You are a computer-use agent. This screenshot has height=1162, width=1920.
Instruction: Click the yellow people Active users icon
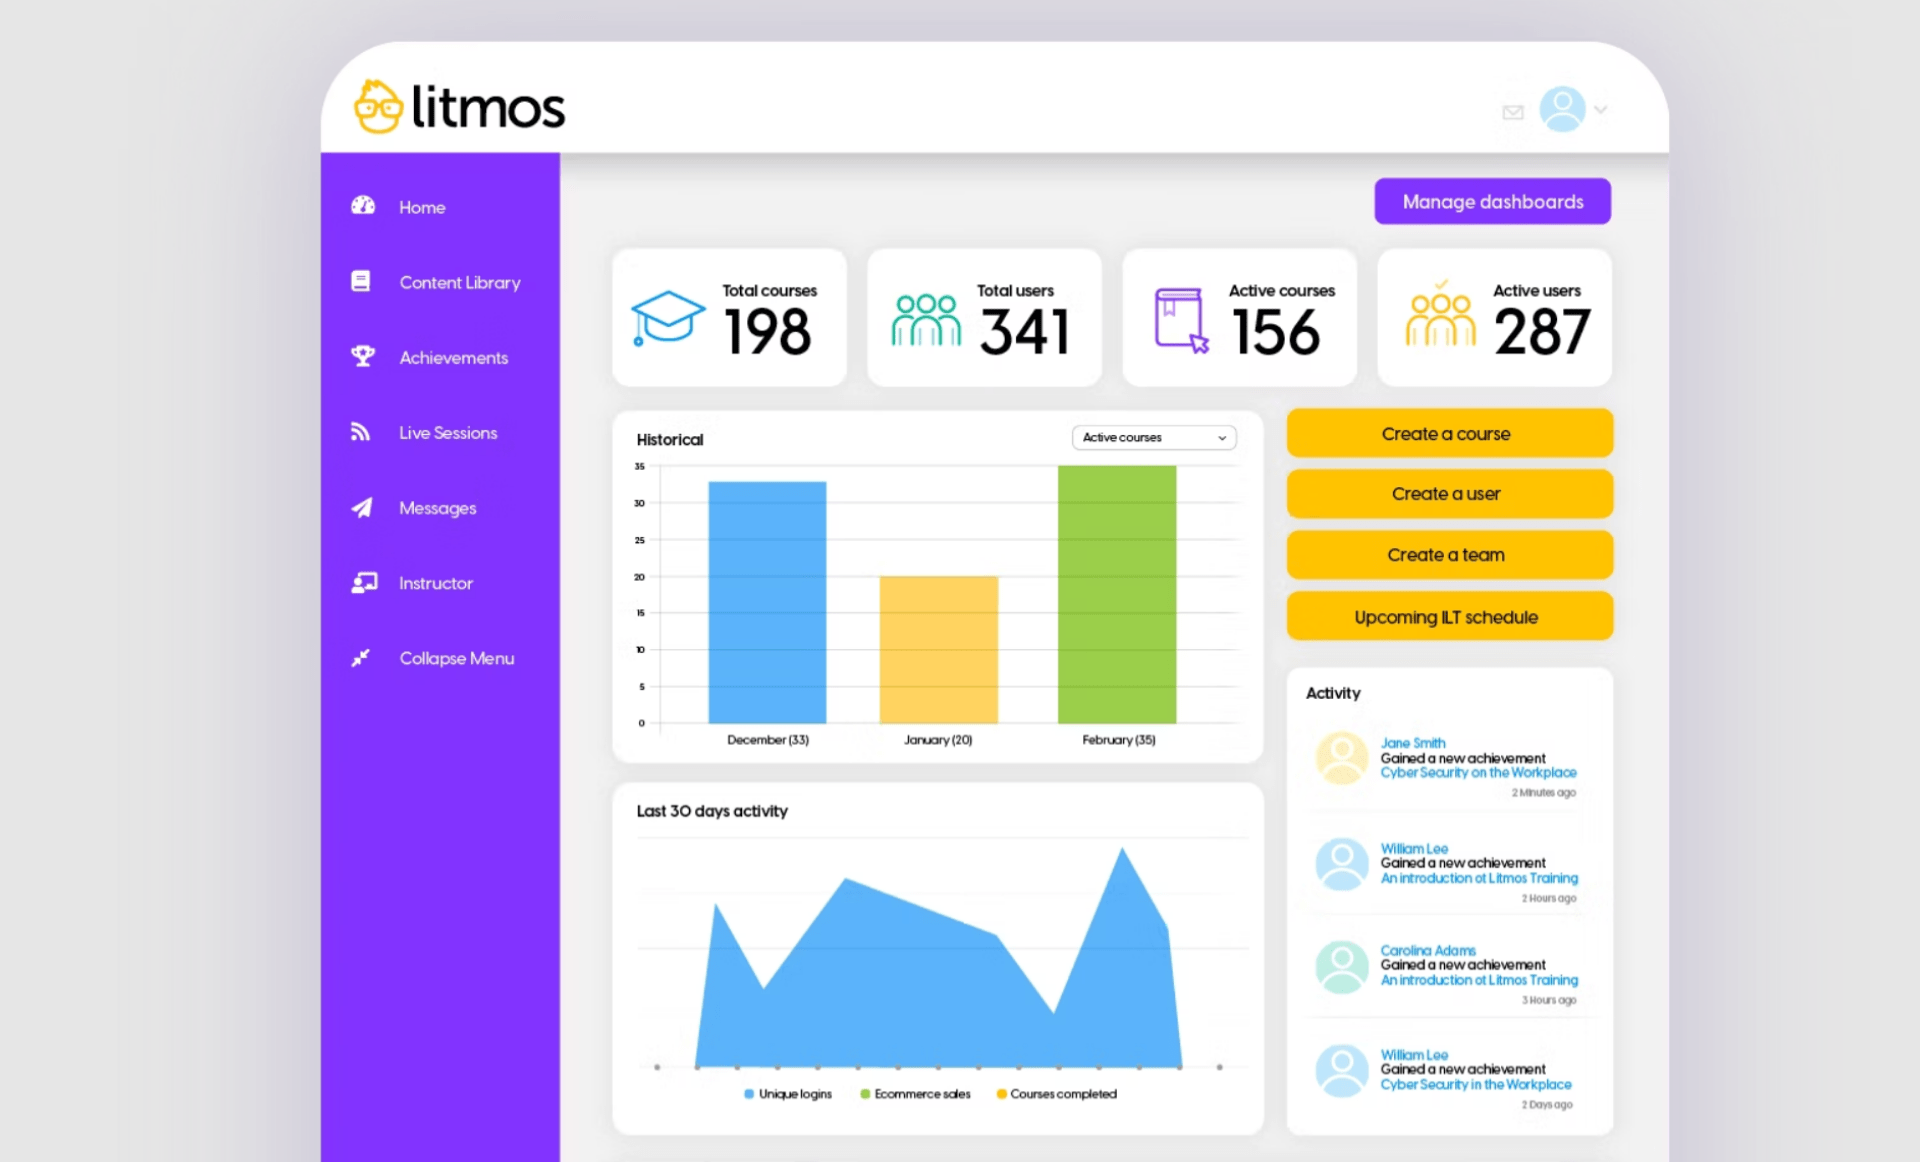click(1440, 315)
